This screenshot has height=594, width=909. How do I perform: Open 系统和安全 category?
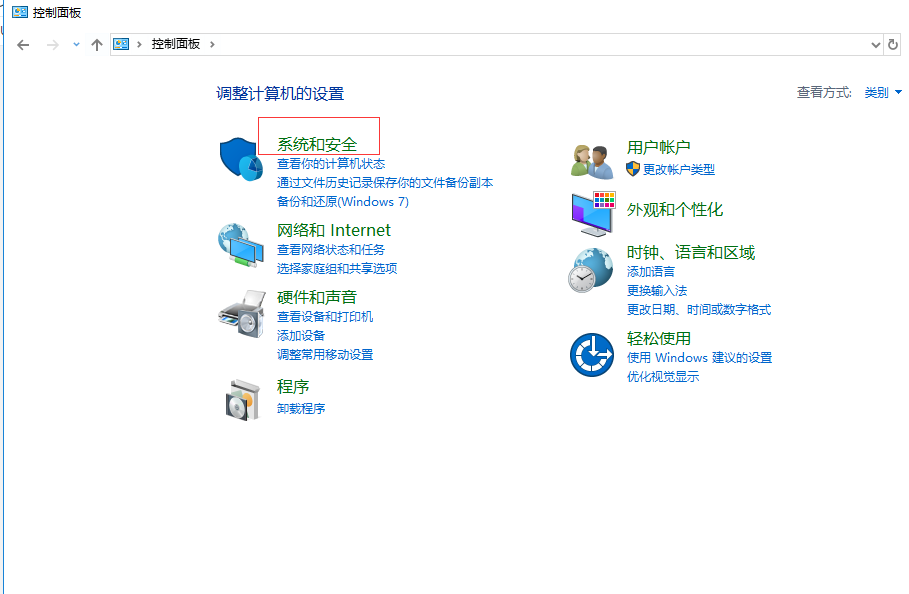pyautogui.click(x=317, y=144)
